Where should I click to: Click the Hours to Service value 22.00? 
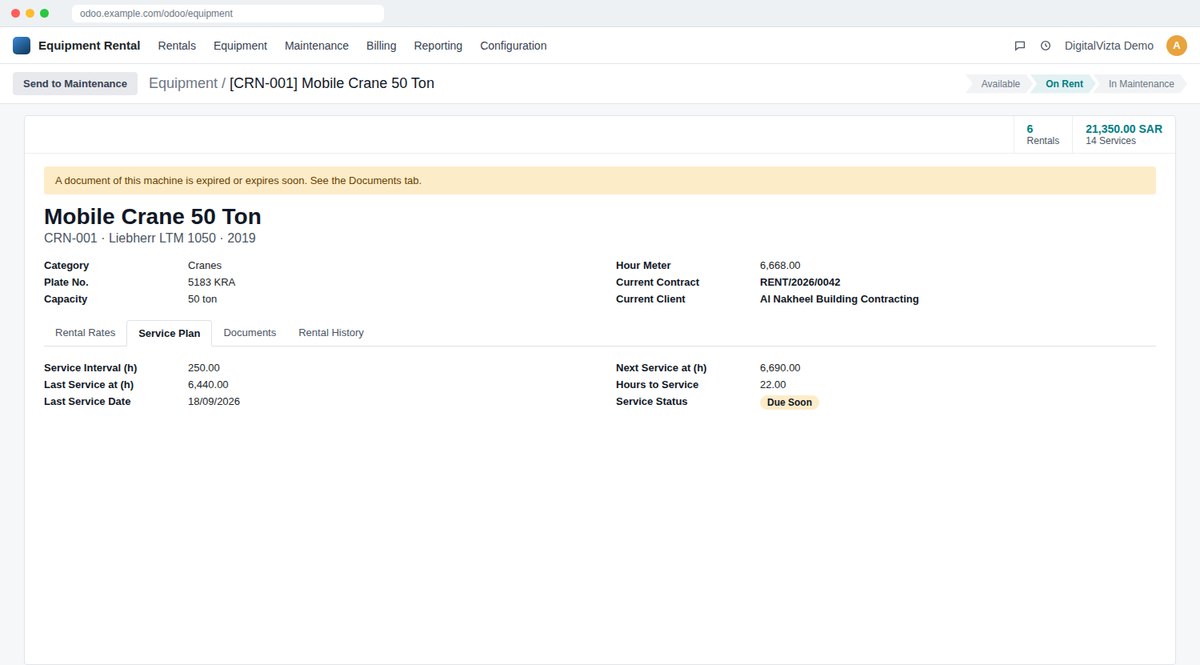(x=773, y=385)
